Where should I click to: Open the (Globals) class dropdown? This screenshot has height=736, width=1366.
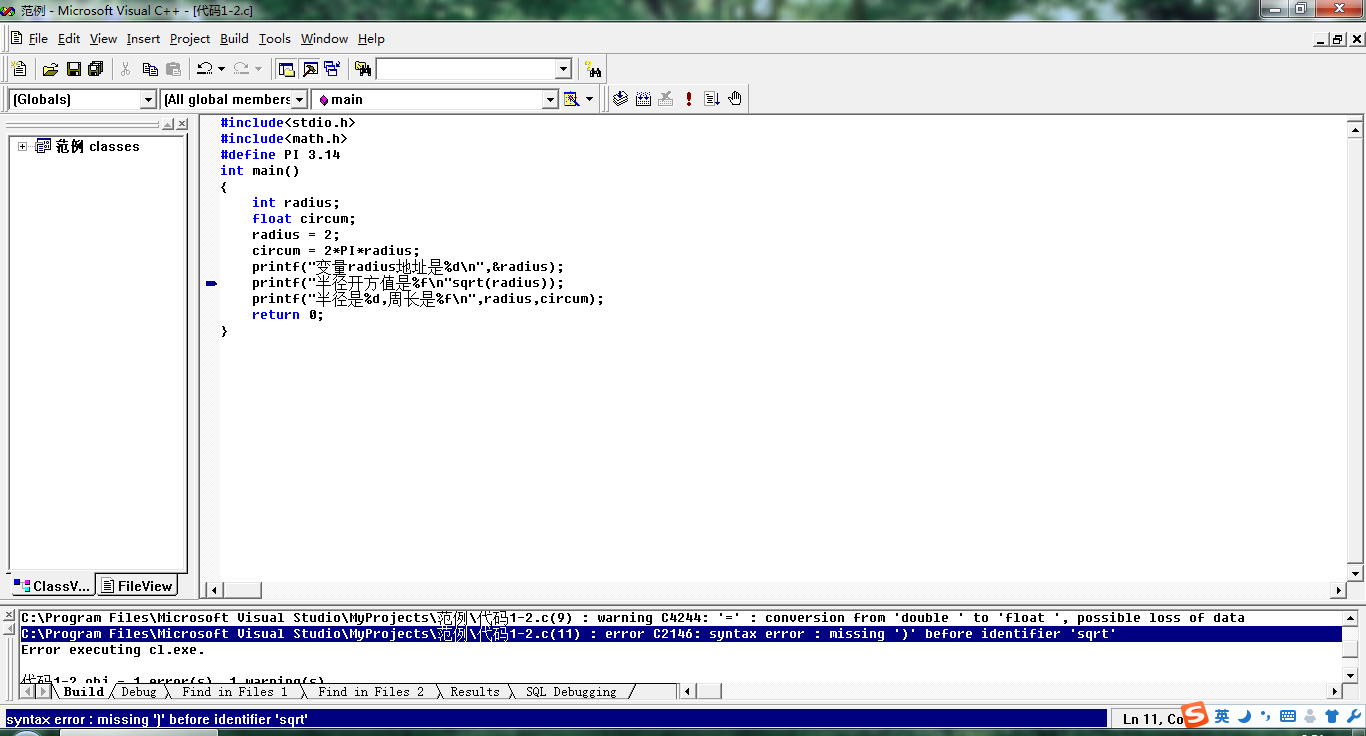click(x=148, y=99)
